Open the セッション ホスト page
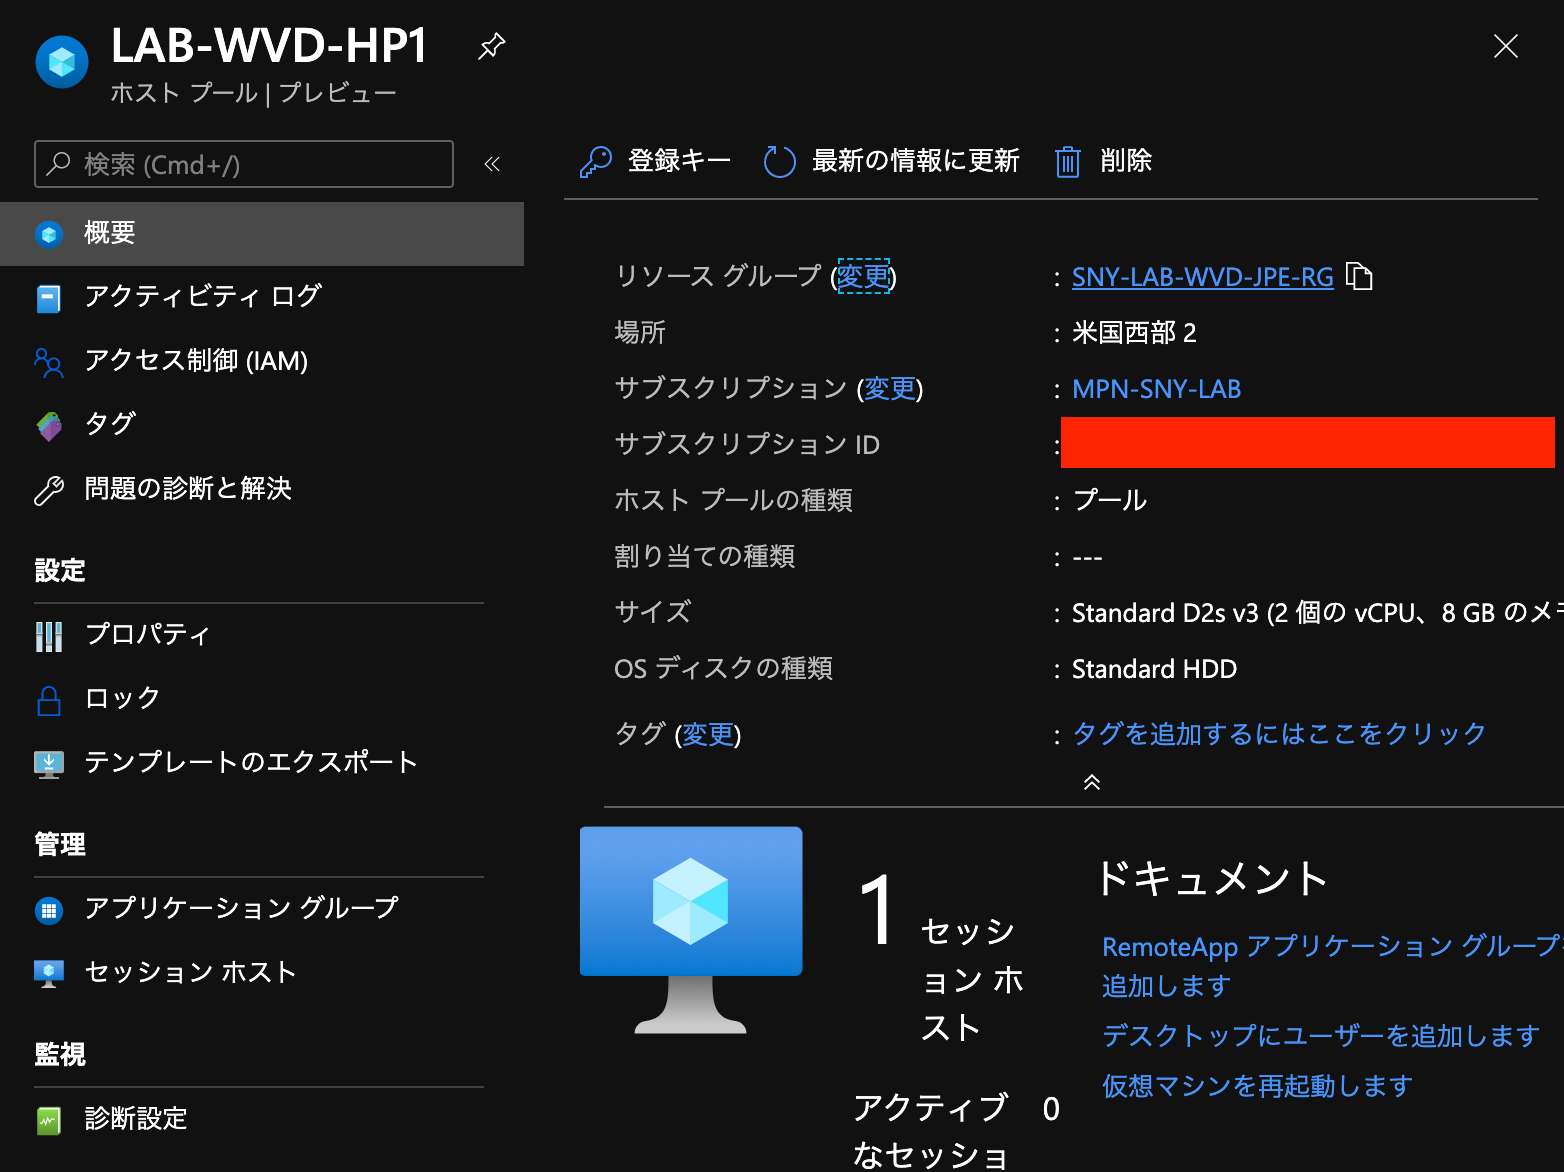This screenshot has width=1564, height=1172. 190,971
